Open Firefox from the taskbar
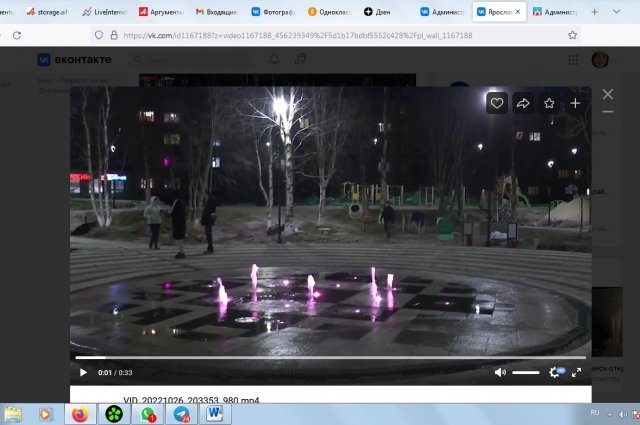This screenshot has width=640, height=425. coord(80,414)
